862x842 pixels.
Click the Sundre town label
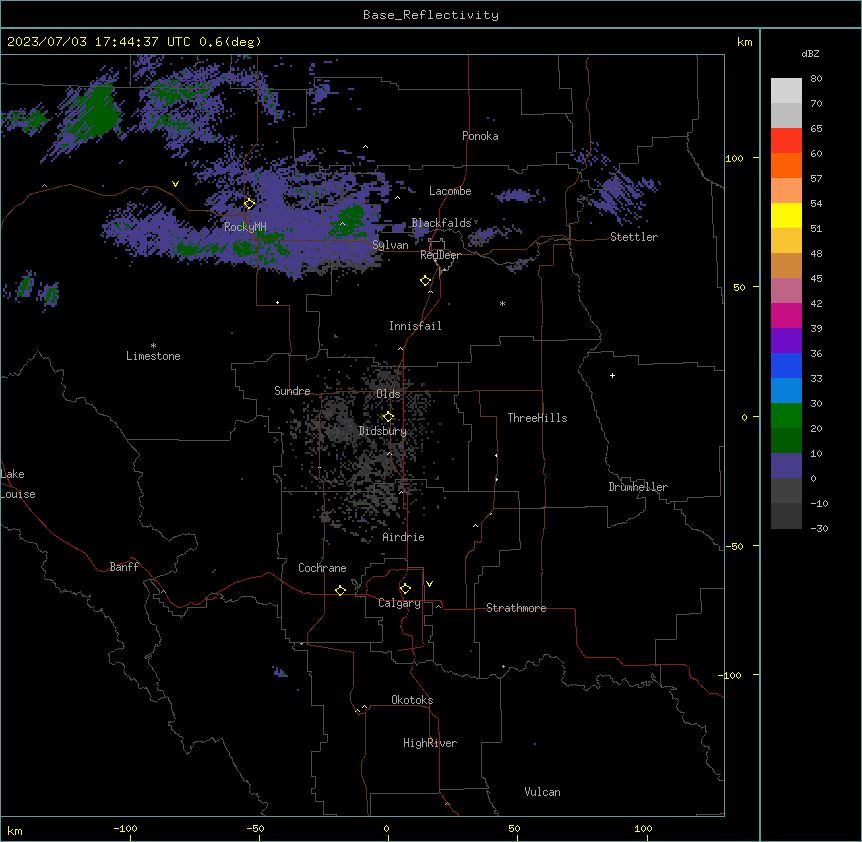pos(292,391)
